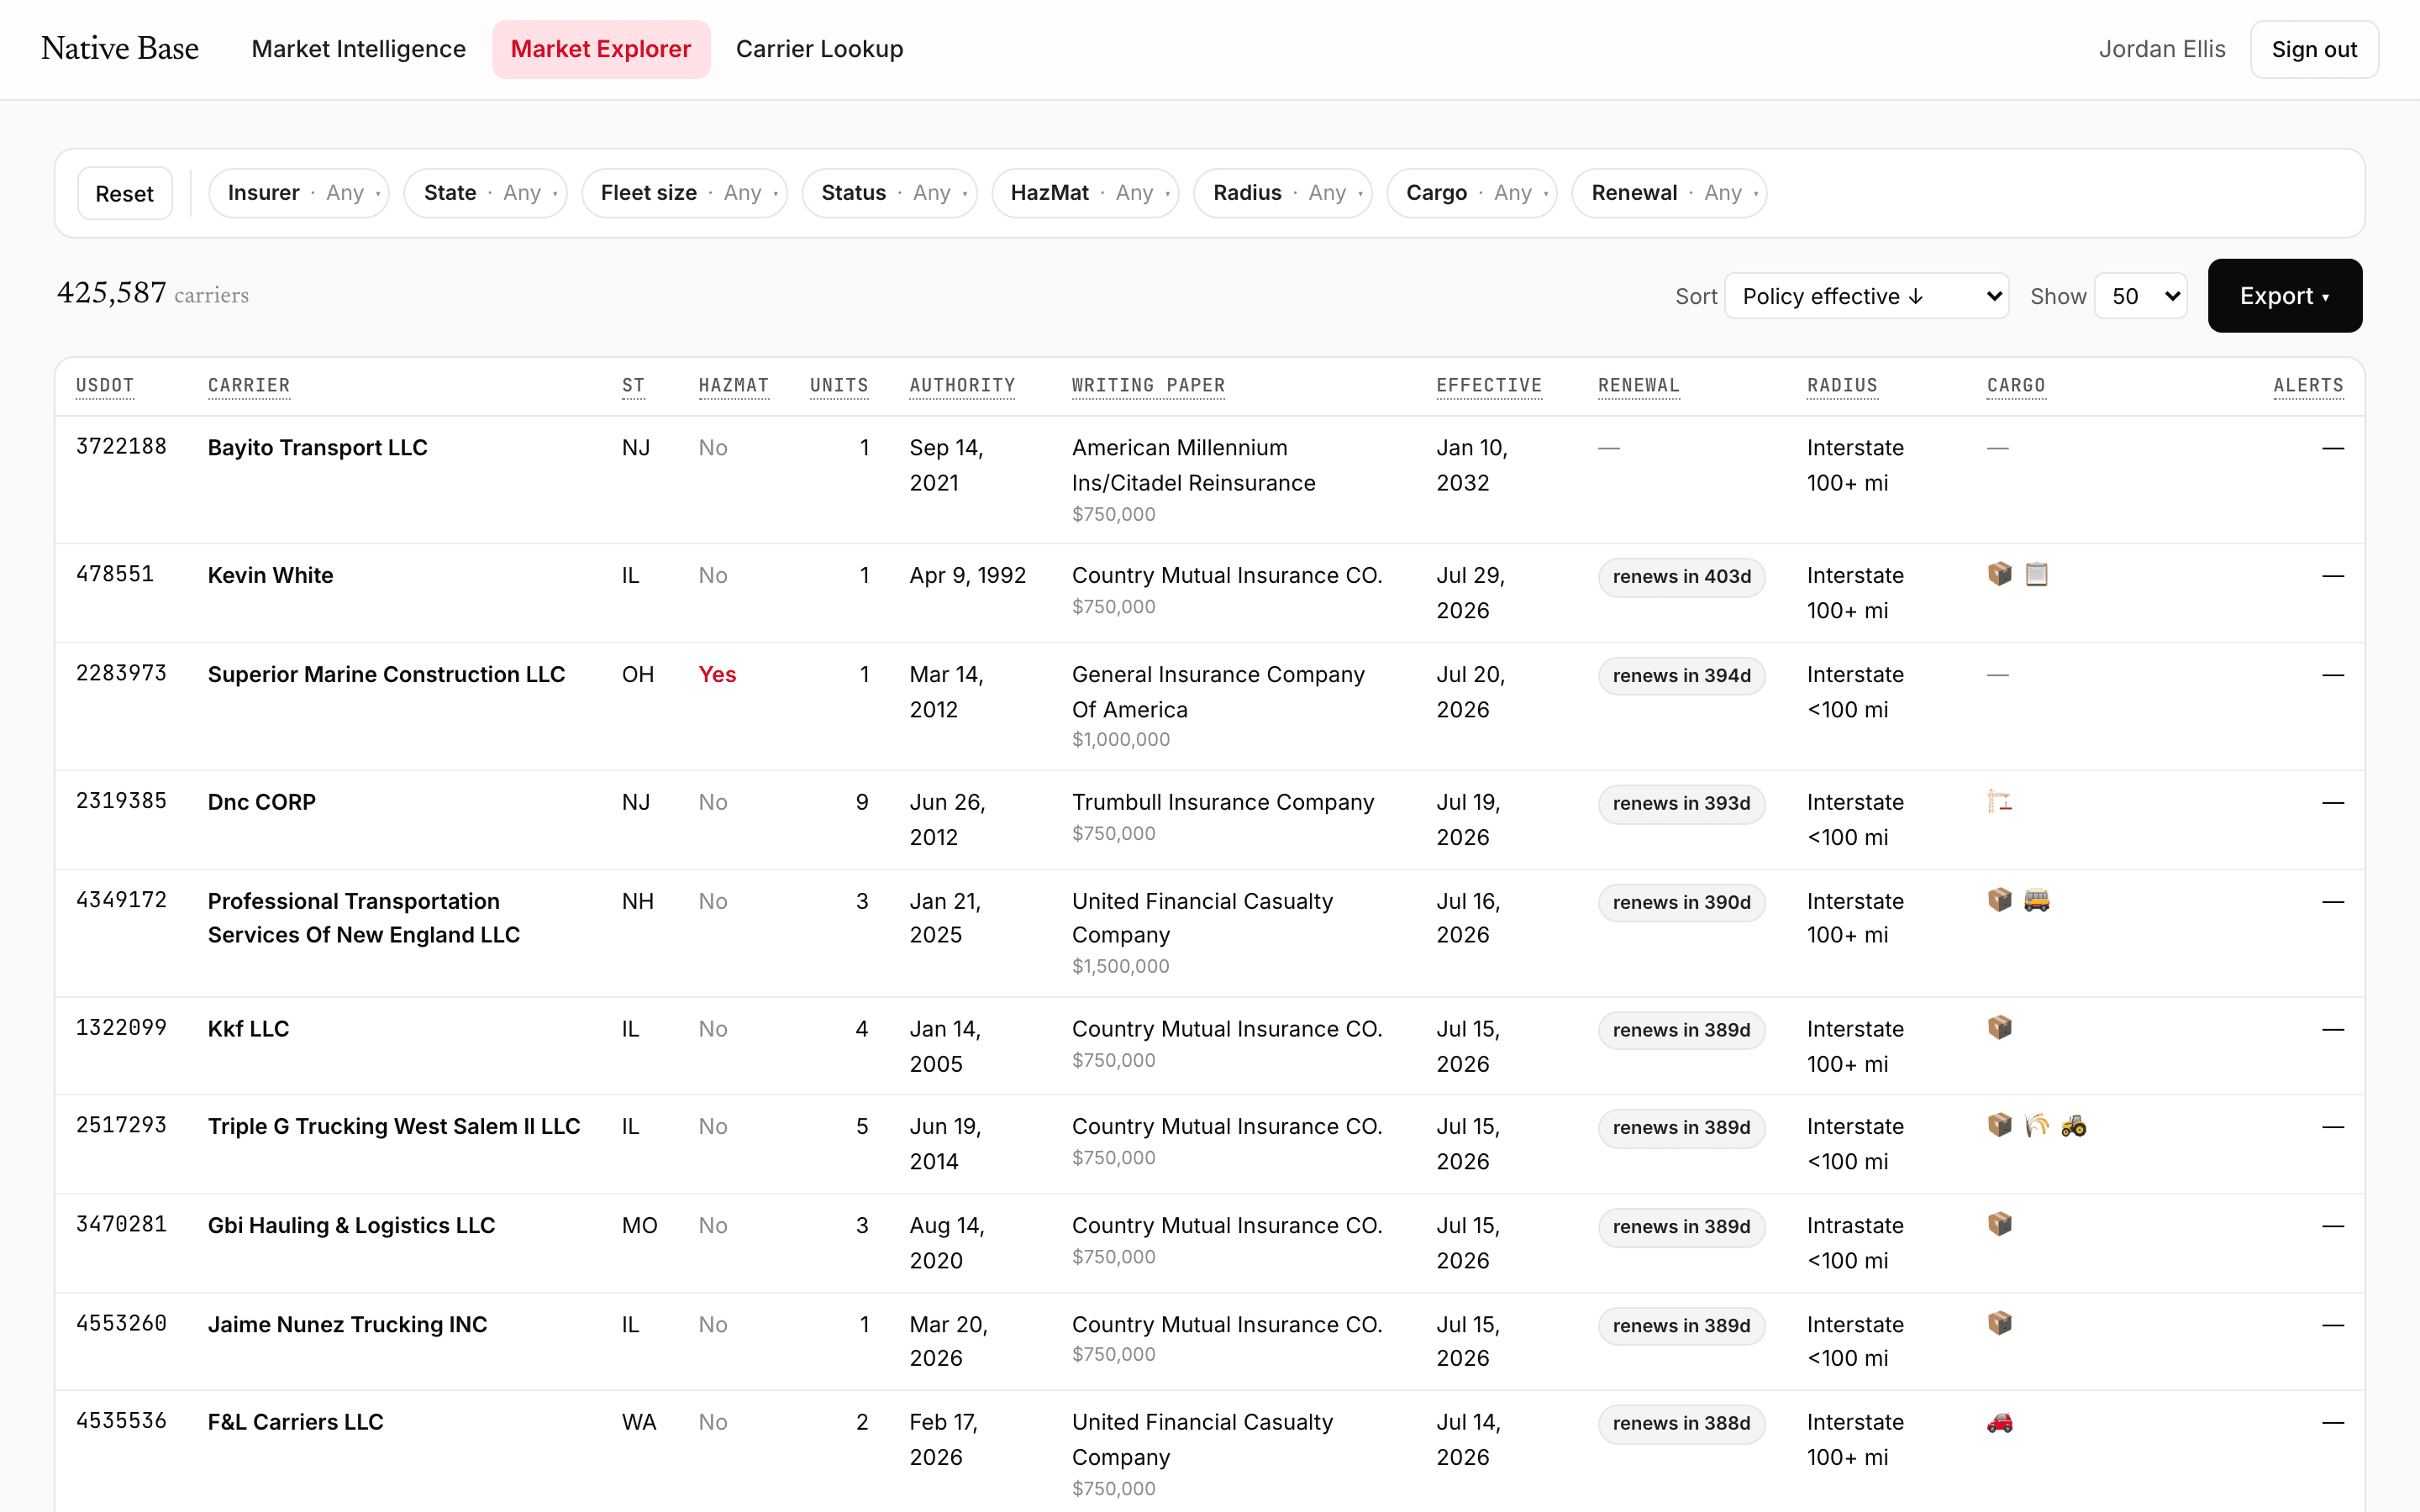
Task: Open the Export menu button
Action: pos(2284,296)
